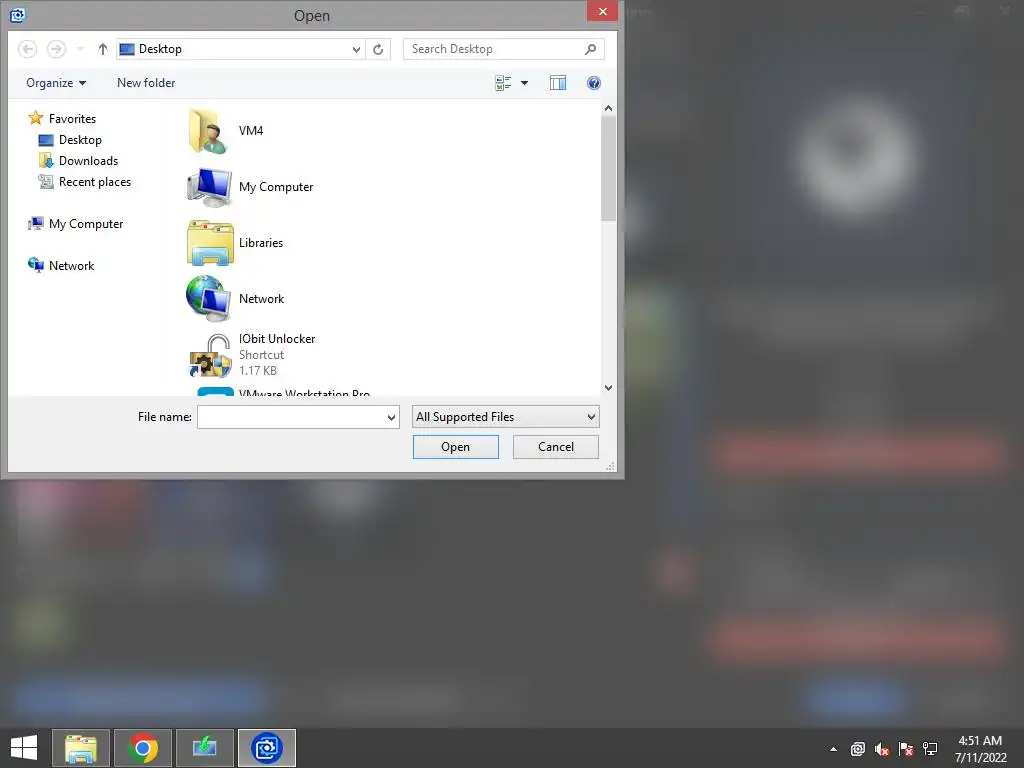Close the Open dialog

pyautogui.click(x=602, y=11)
